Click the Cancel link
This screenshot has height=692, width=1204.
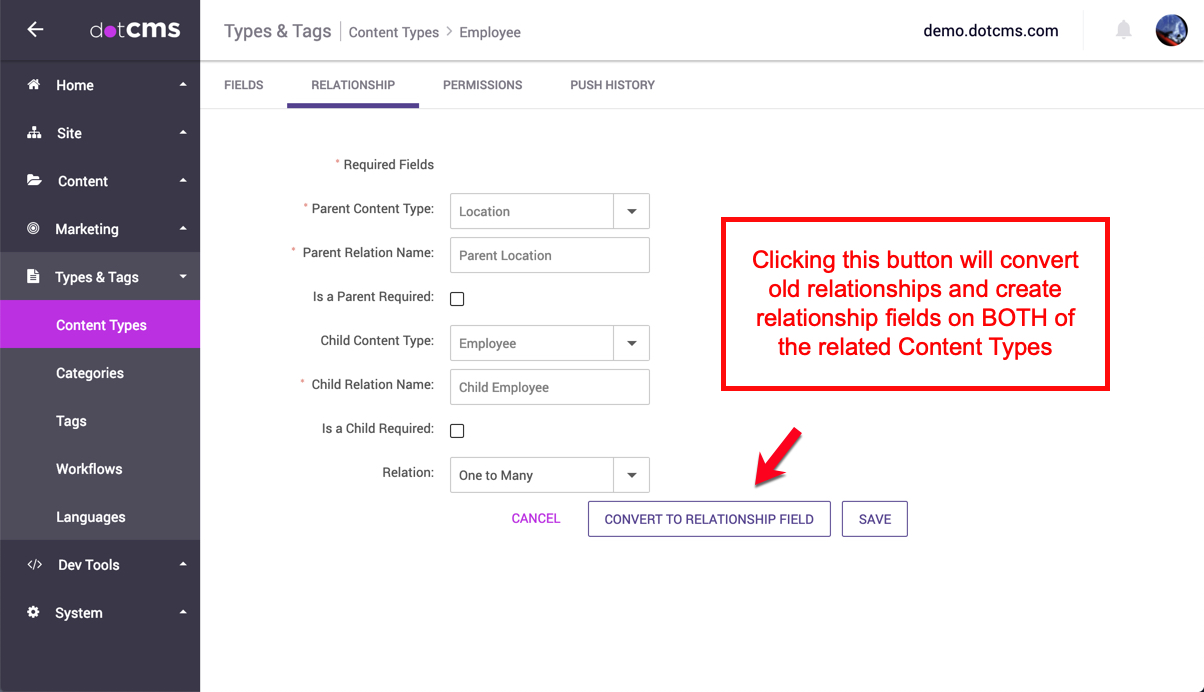[x=535, y=518]
